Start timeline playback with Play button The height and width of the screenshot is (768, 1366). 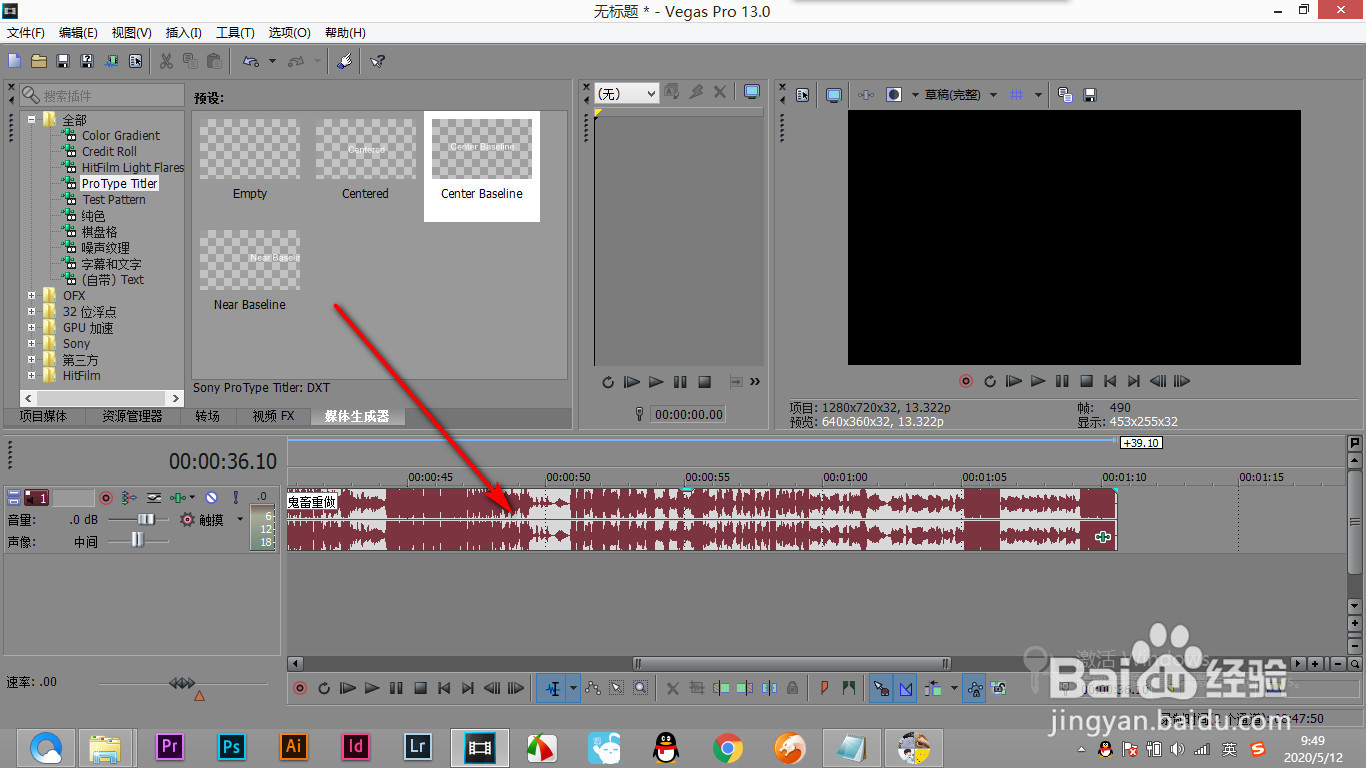click(372, 688)
